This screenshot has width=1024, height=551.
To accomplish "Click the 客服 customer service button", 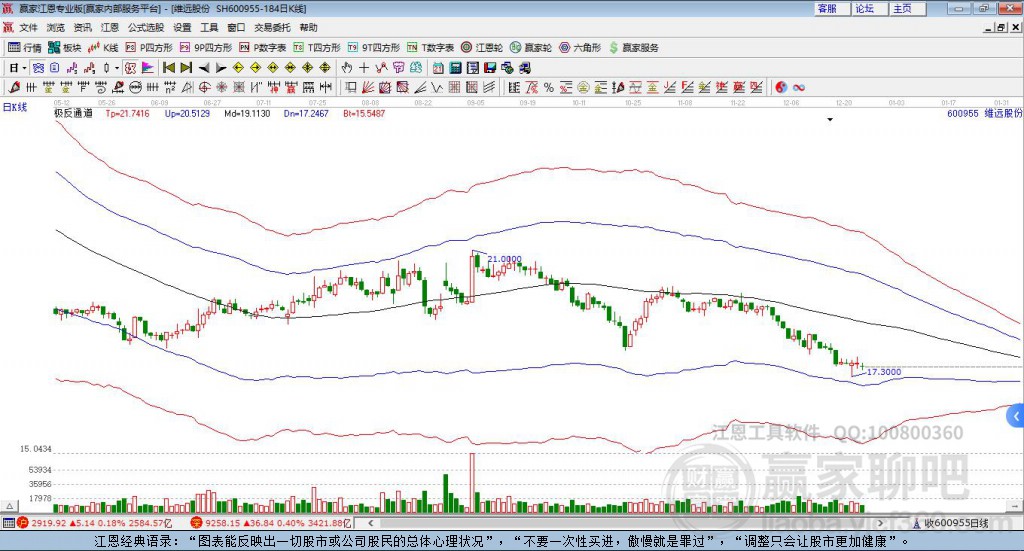I will (x=827, y=8).
